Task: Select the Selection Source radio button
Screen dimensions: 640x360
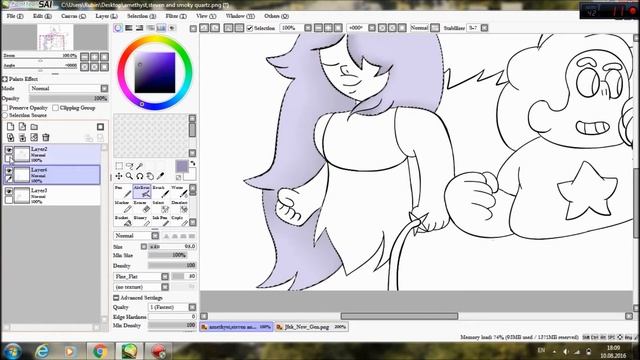Action: point(5,116)
